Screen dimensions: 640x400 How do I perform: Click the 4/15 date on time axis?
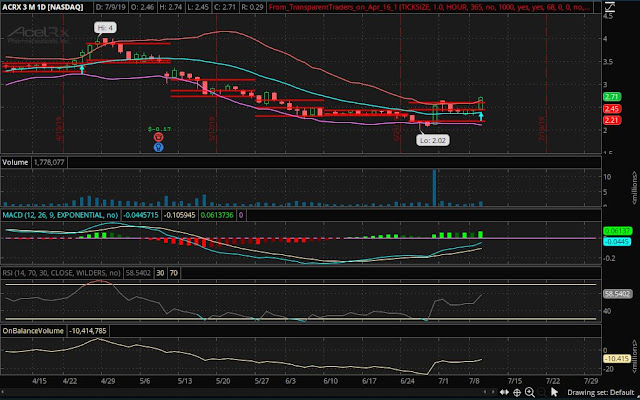(x=39, y=381)
